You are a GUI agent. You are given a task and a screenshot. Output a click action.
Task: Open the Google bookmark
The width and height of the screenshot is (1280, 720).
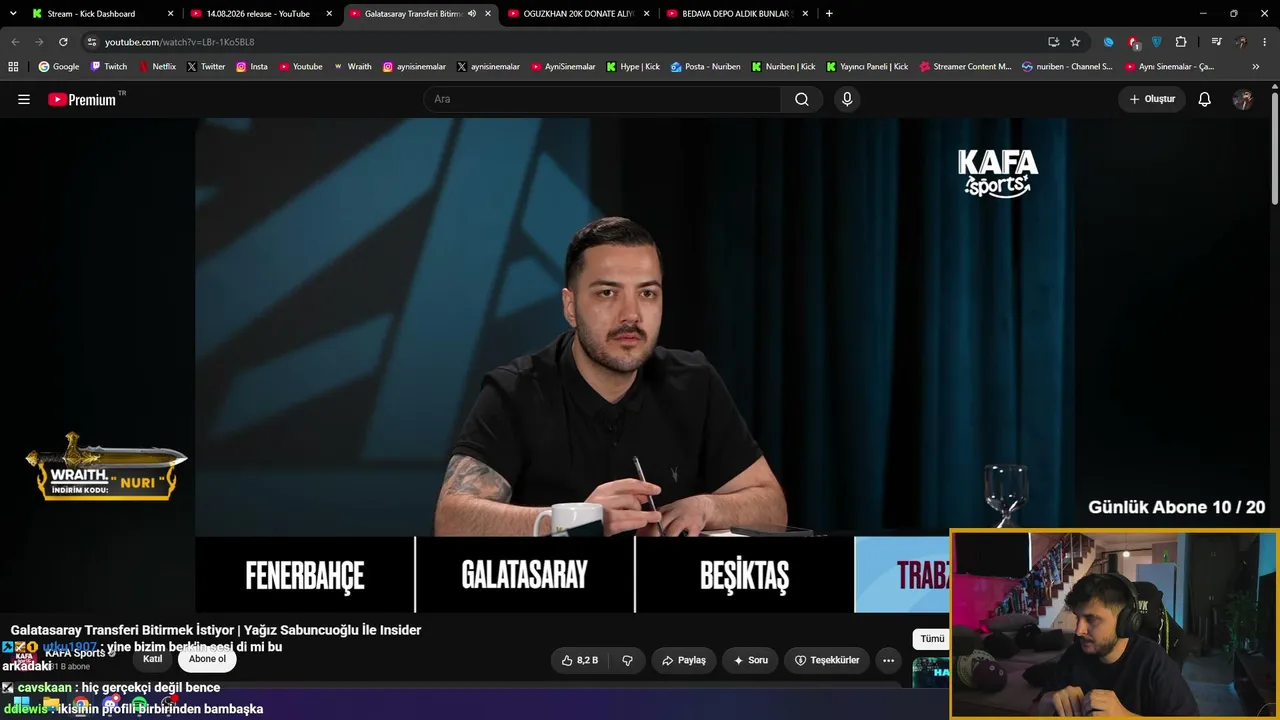[59, 67]
